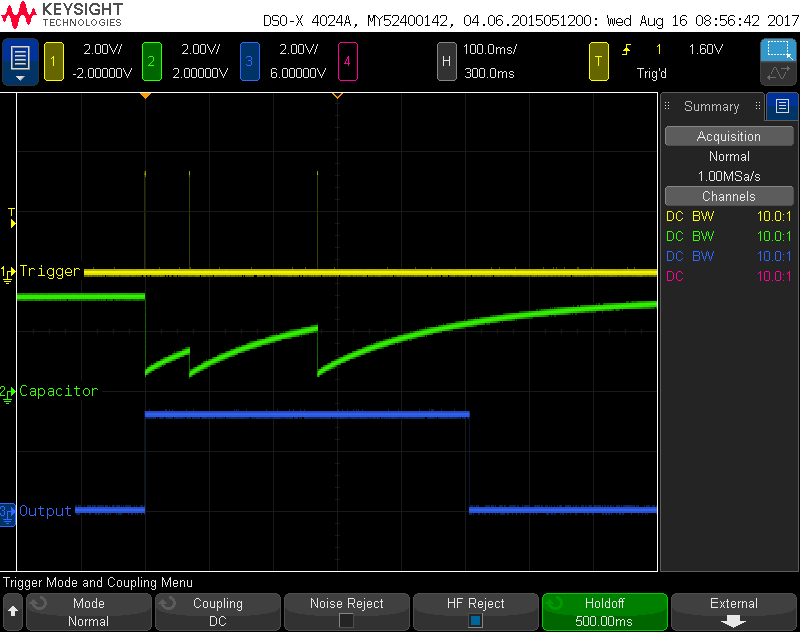Open the Summary panel tab

(x=712, y=106)
